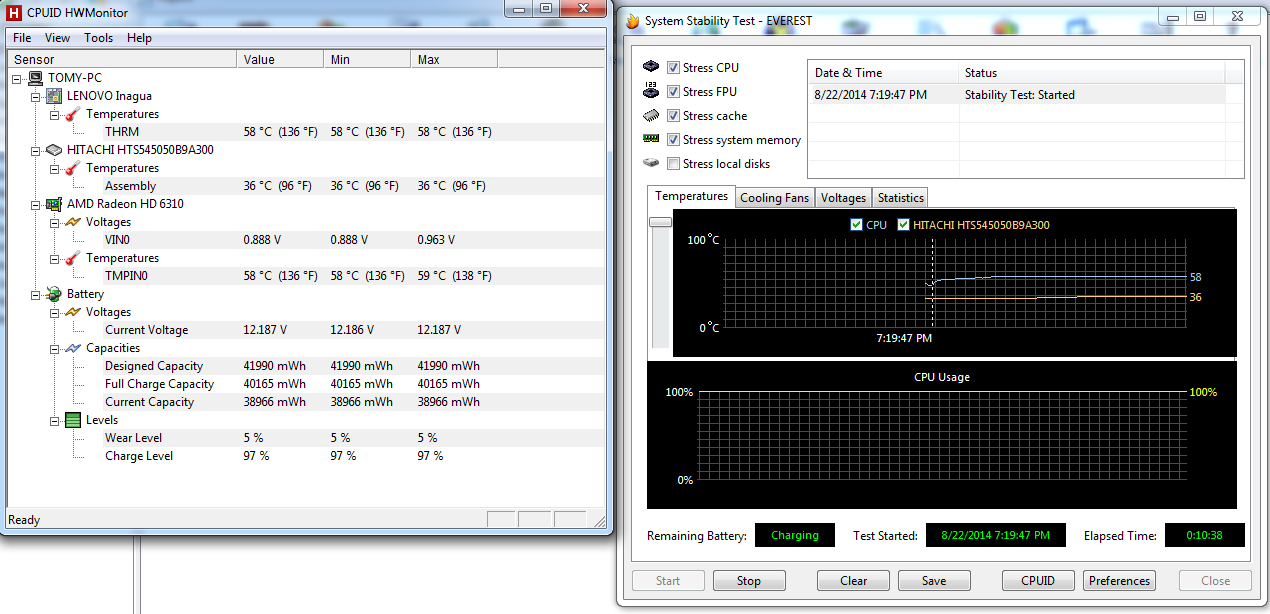Click the Clear button
1270x614 pixels.
pos(853,581)
